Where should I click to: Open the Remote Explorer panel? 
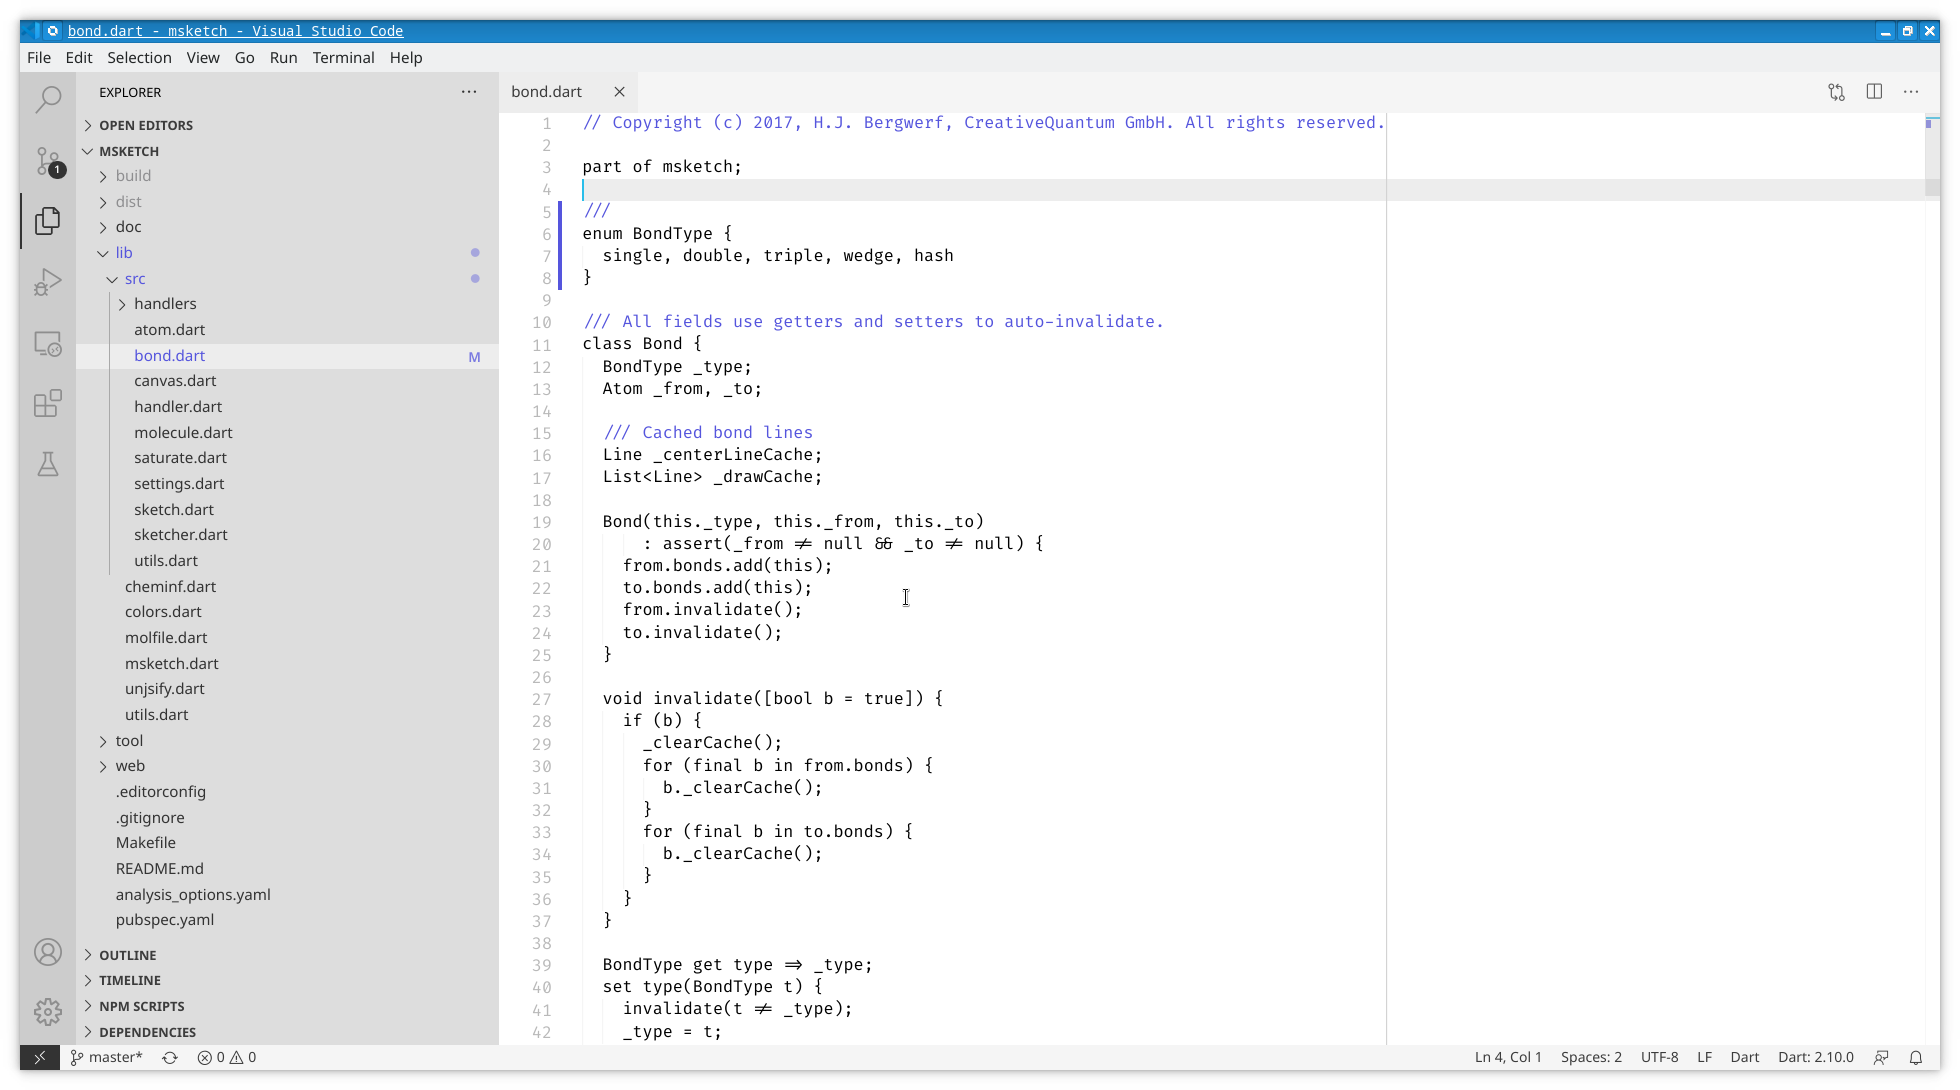[x=47, y=343]
